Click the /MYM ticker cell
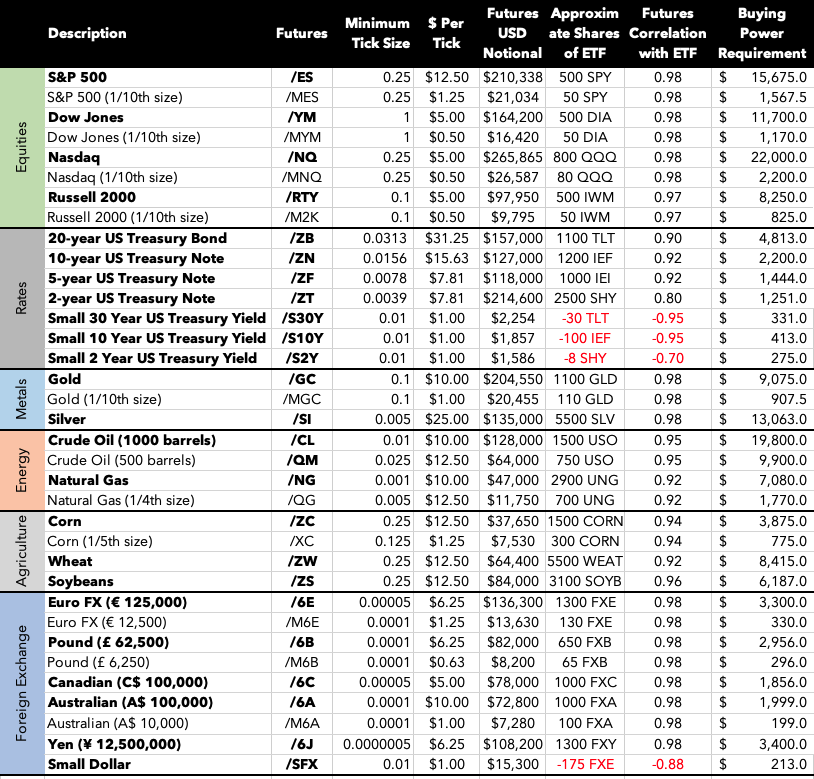The height and width of the screenshot is (779, 814). pyautogui.click(x=302, y=138)
